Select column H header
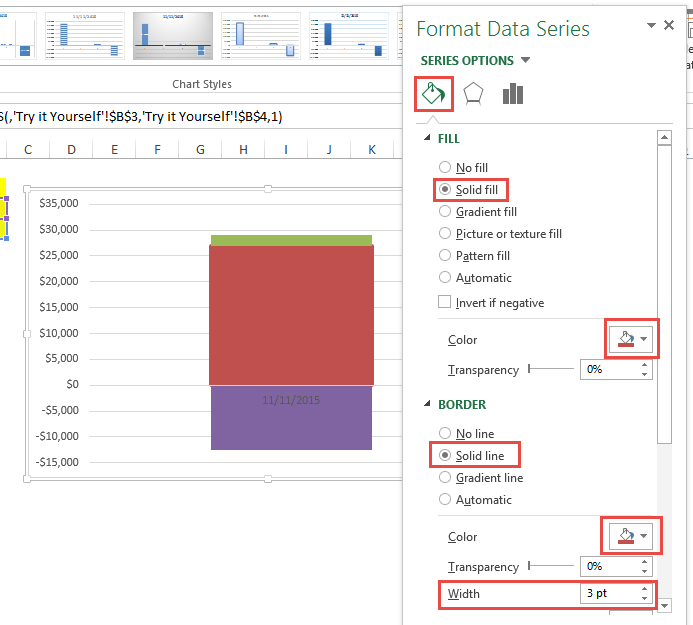Viewport: 693px width, 625px height. coord(243,149)
